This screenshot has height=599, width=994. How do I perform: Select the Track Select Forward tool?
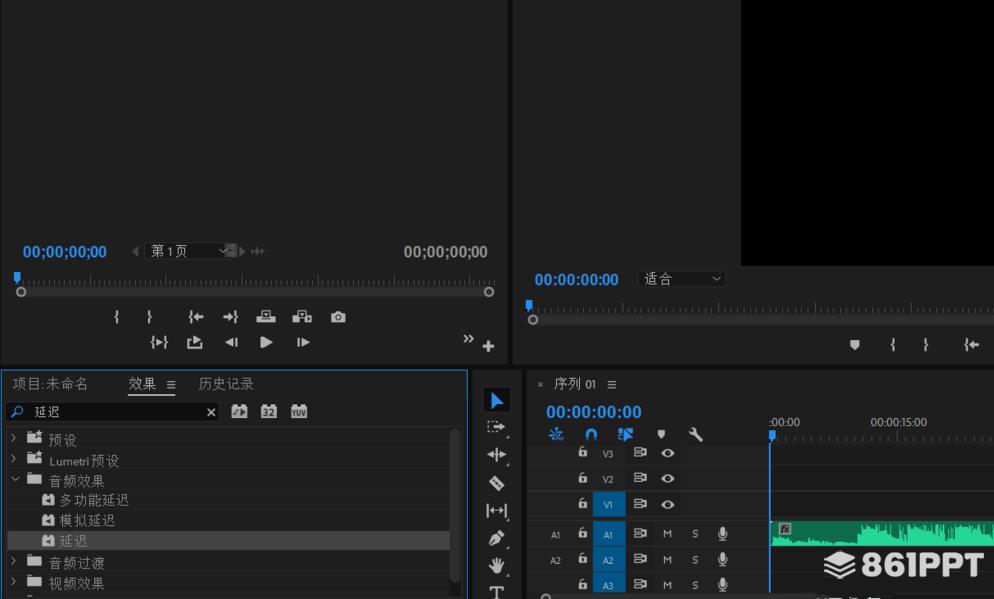coord(496,427)
